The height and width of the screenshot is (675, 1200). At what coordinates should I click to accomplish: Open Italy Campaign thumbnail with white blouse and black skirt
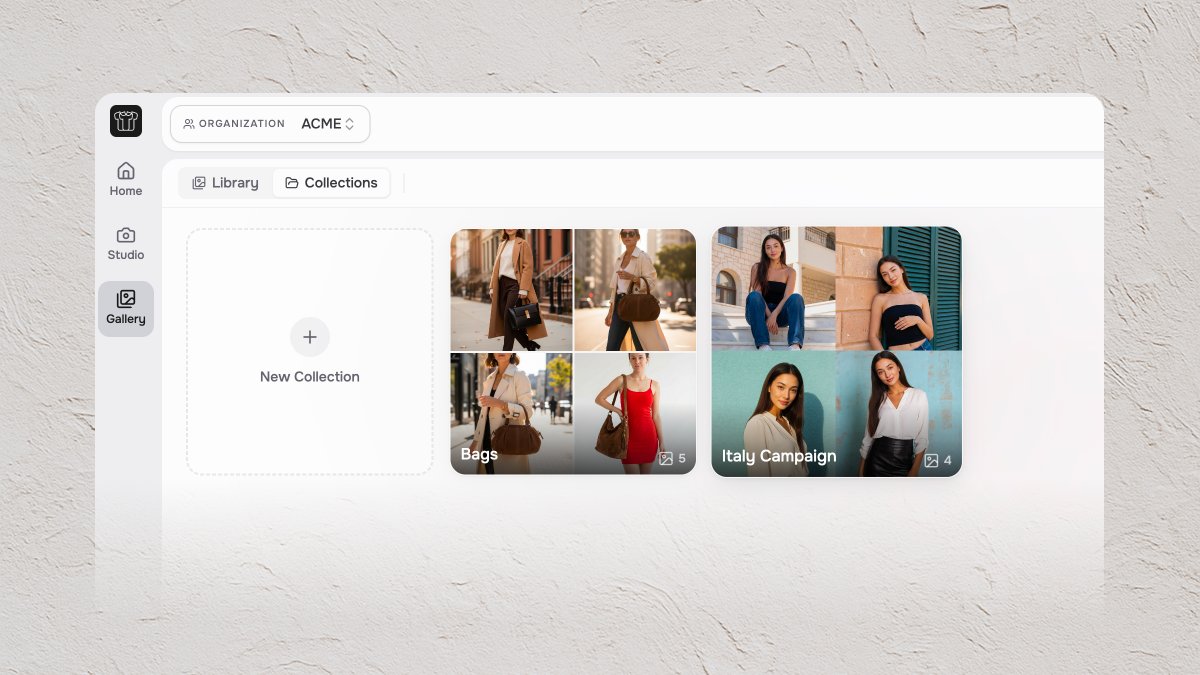899,414
